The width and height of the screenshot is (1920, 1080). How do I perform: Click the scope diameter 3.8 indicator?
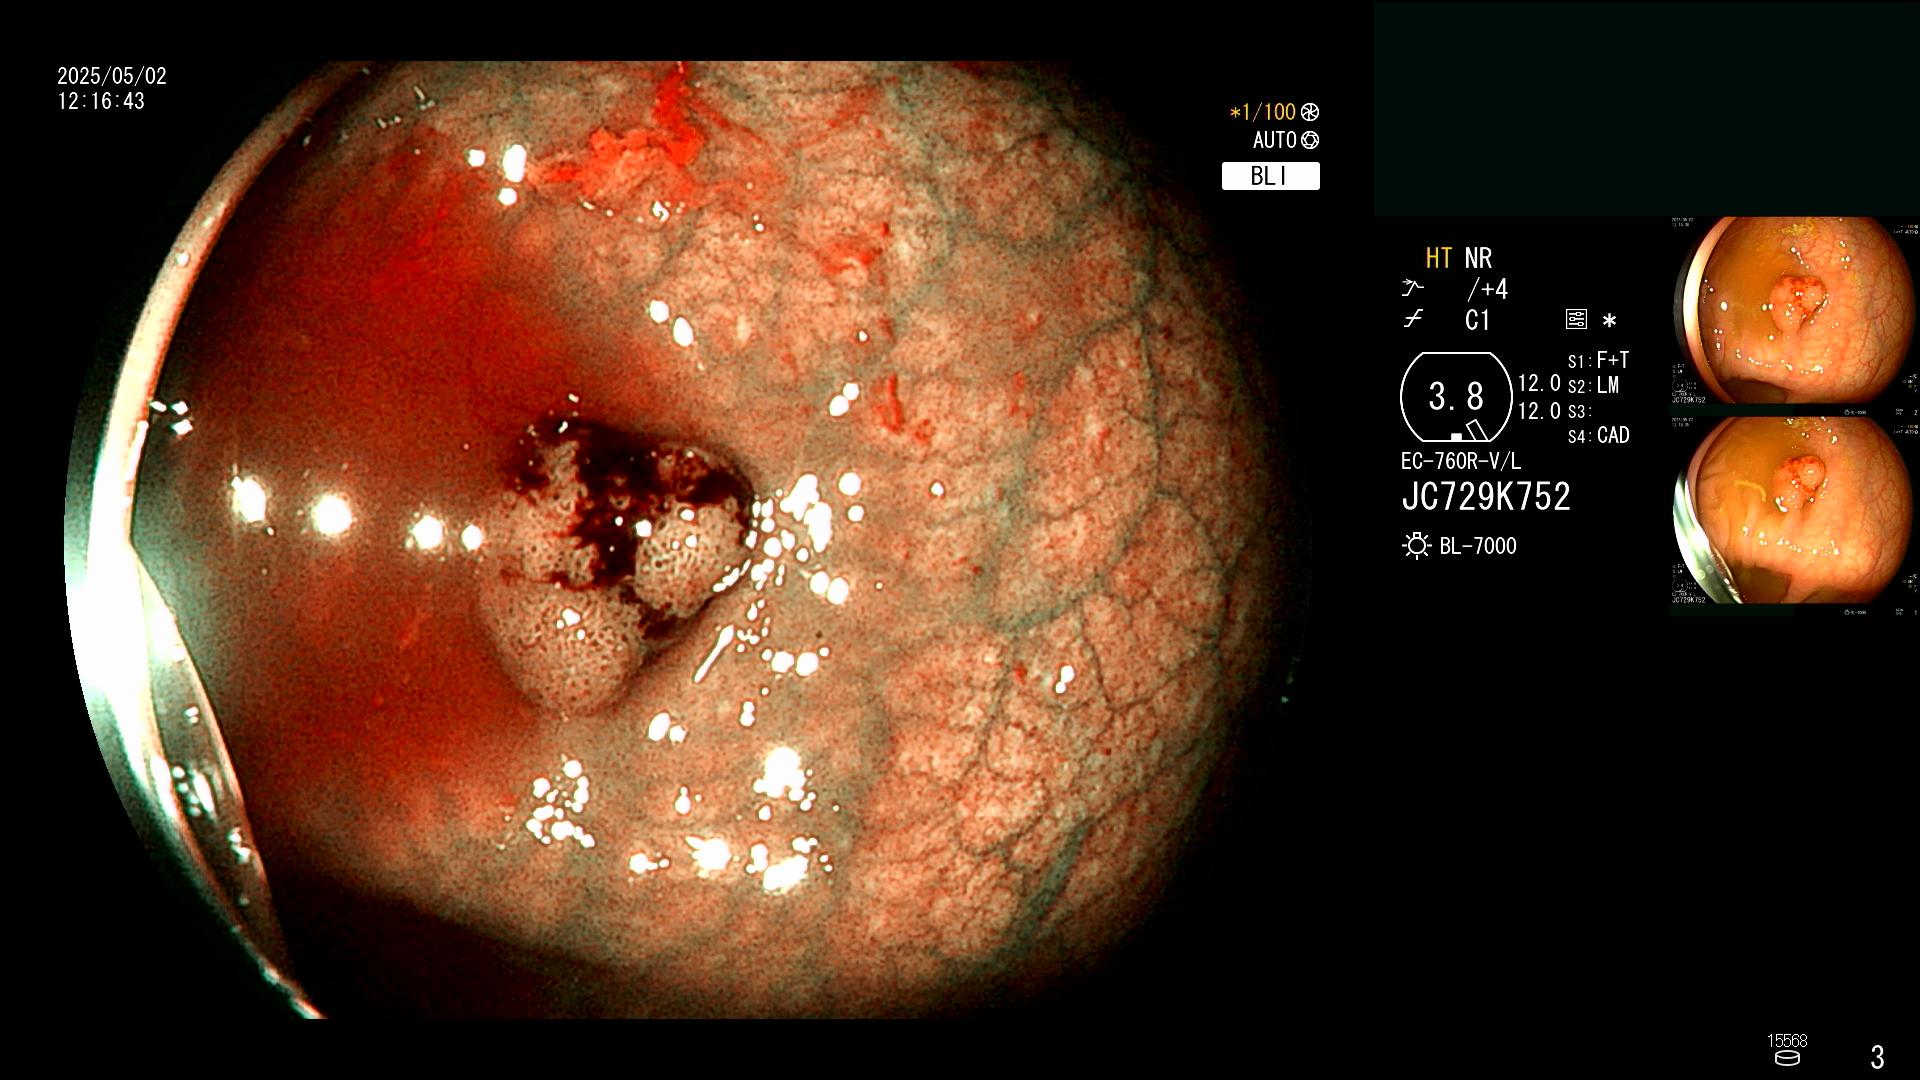pos(1456,397)
